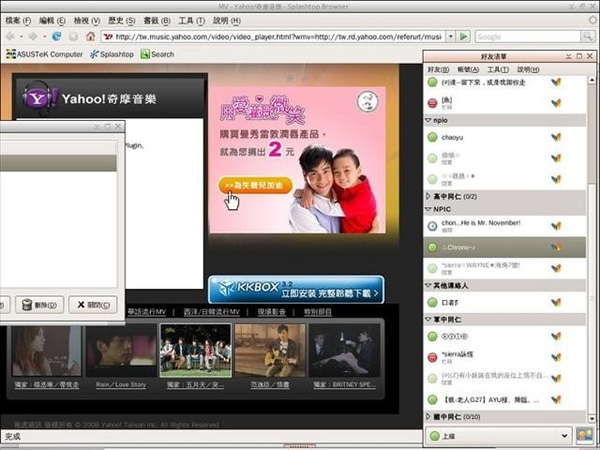The height and width of the screenshot is (450, 600).
Task: Select buddy 口都 under 其他連絡人
Action: 505,302
